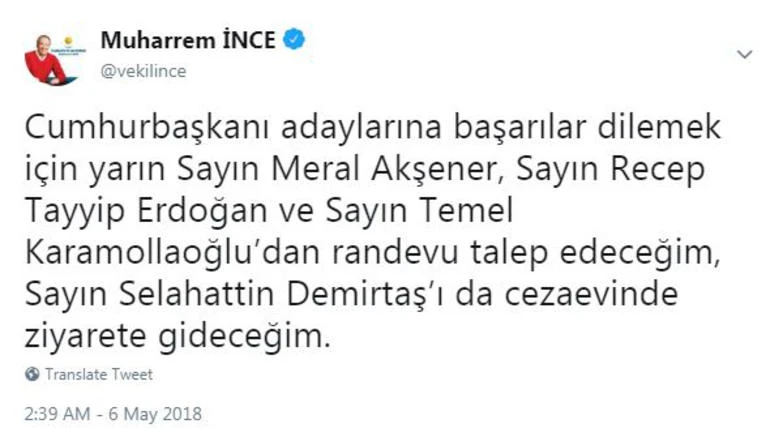Image resolution: width=770 pixels, height=428 pixels.
Task: Click the Translate Tweet link
Action: pos(99,375)
